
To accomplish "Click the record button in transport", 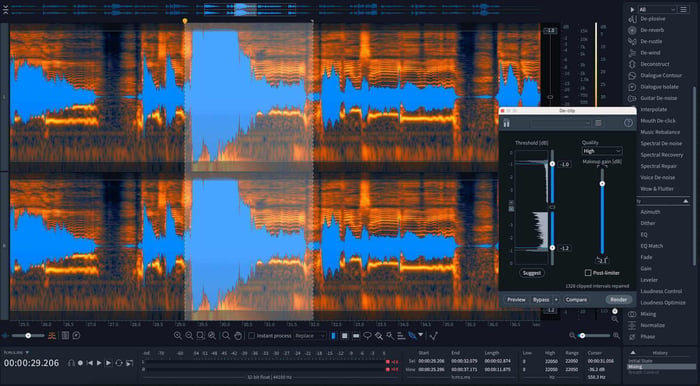I will coord(80,363).
